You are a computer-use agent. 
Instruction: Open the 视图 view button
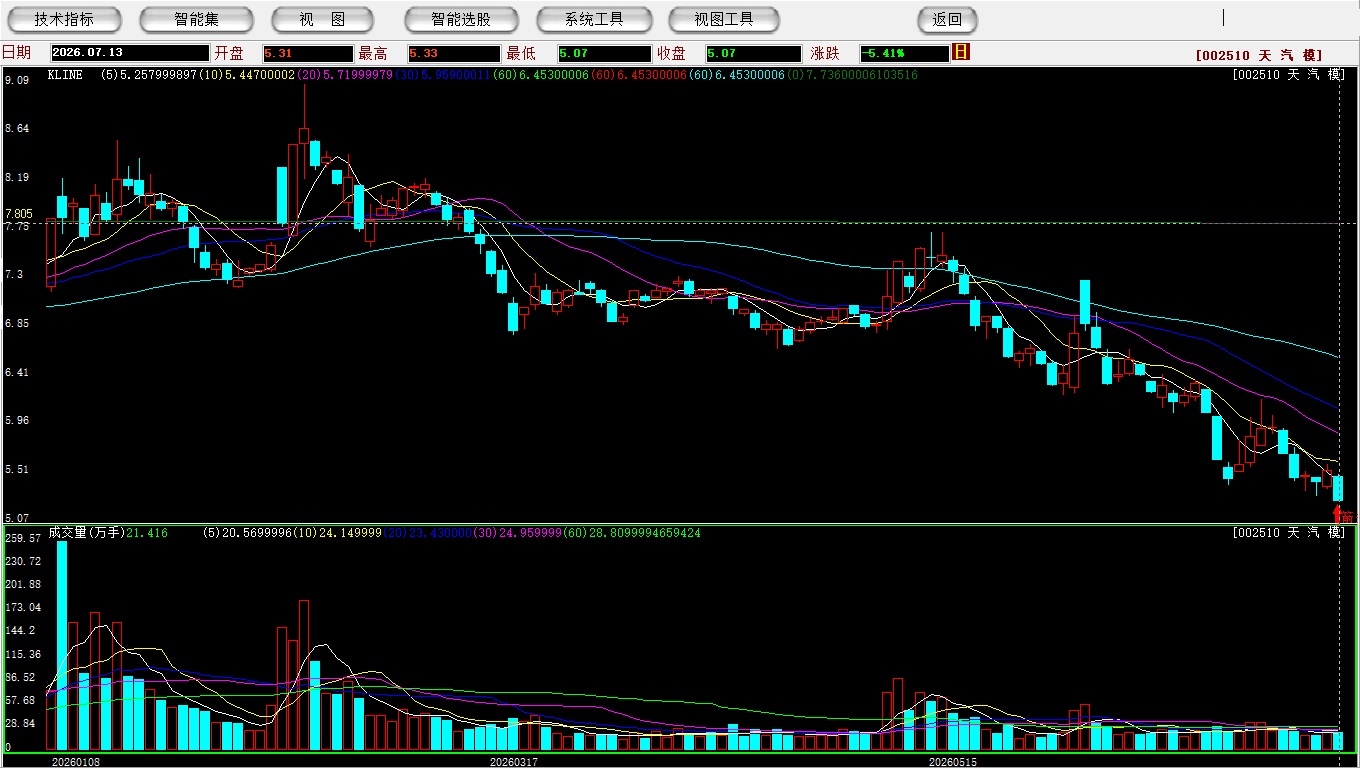click(322, 20)
